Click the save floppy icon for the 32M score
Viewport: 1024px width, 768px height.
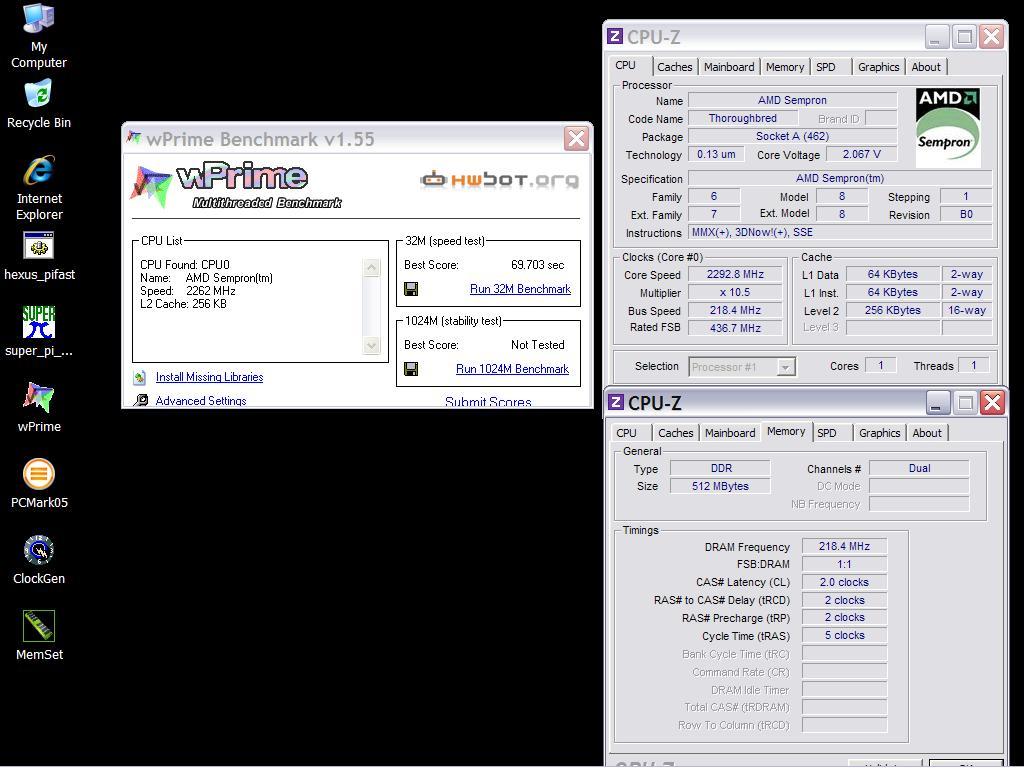(411, 289)
